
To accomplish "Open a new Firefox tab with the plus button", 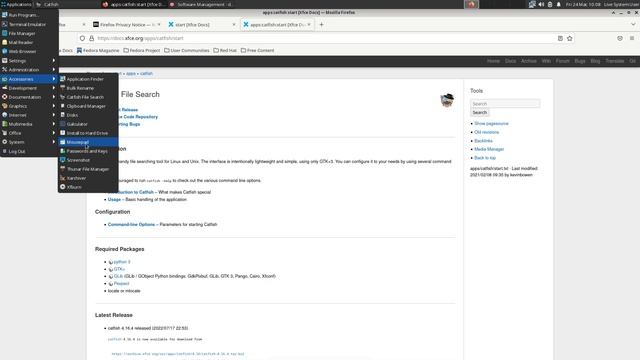I will [322, 24].
